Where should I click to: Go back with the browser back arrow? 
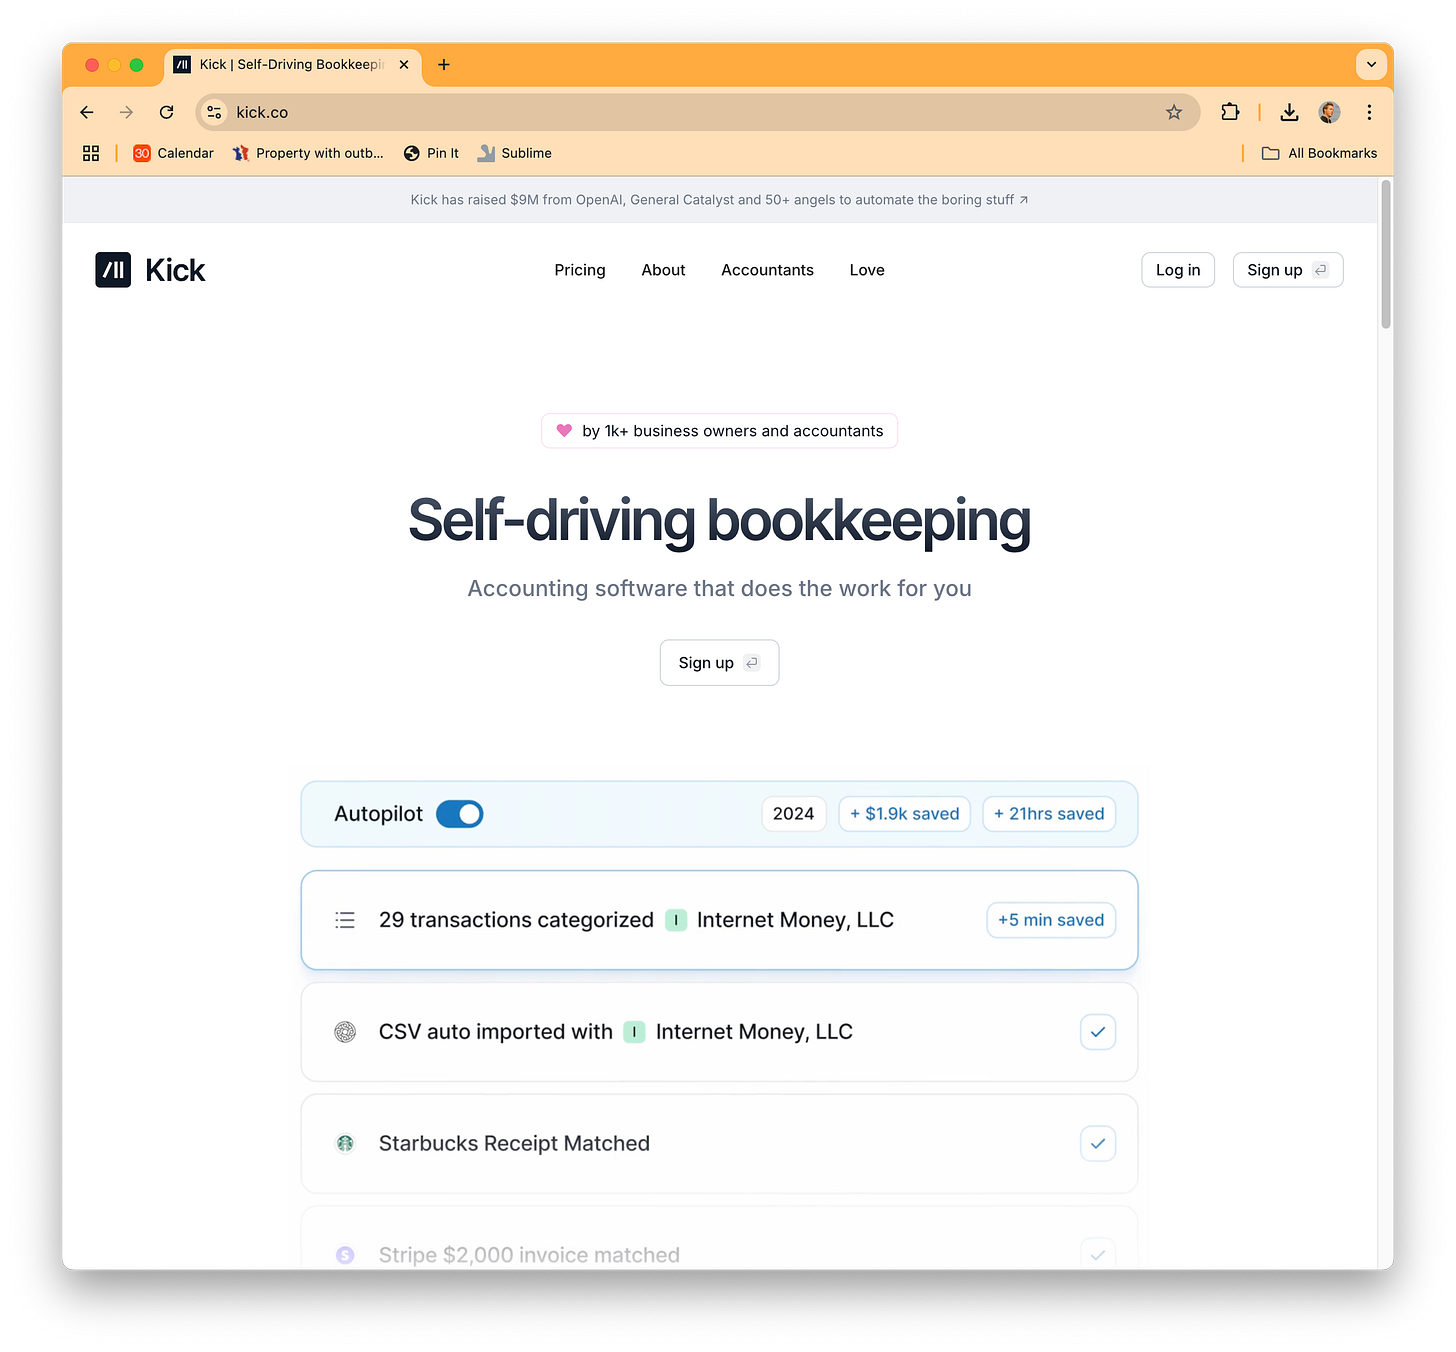pos(87,112)
